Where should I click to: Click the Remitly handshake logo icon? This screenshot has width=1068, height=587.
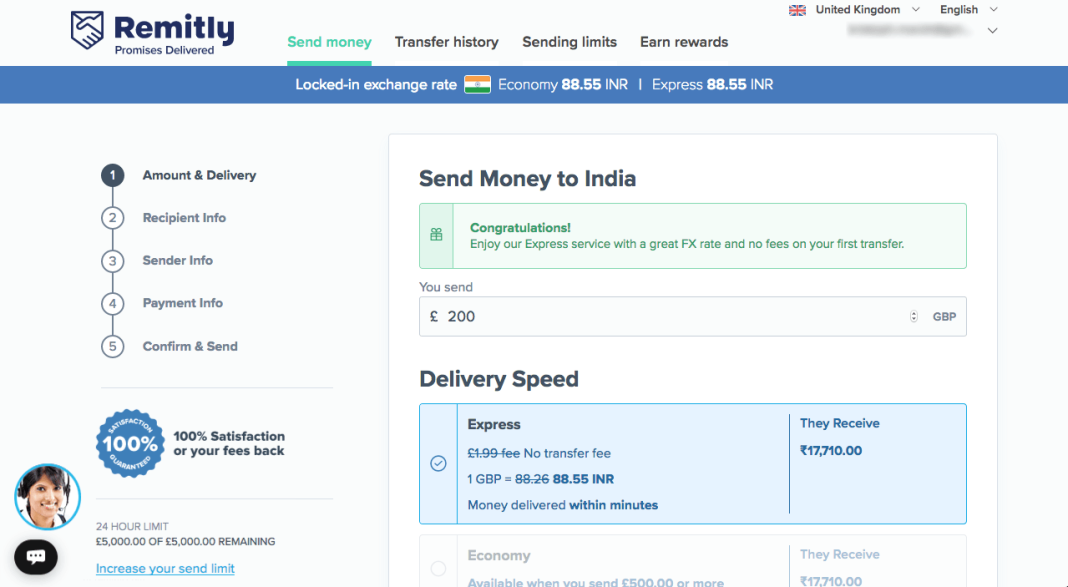88,30
